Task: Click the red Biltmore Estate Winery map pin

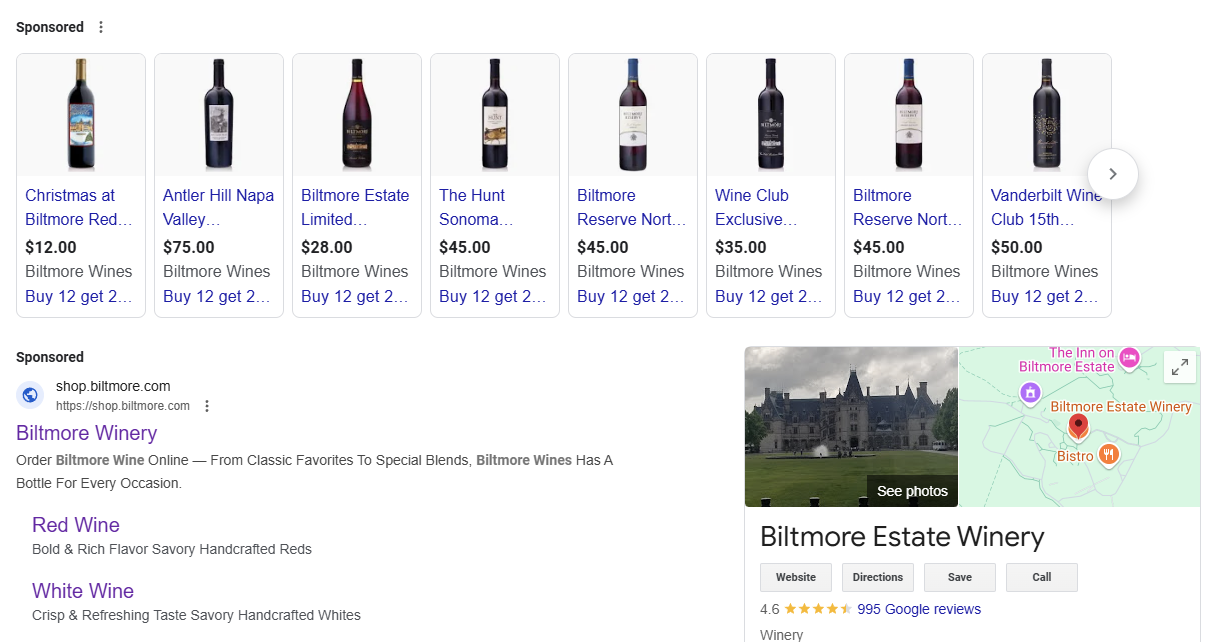Action: tap(1078, 427)
